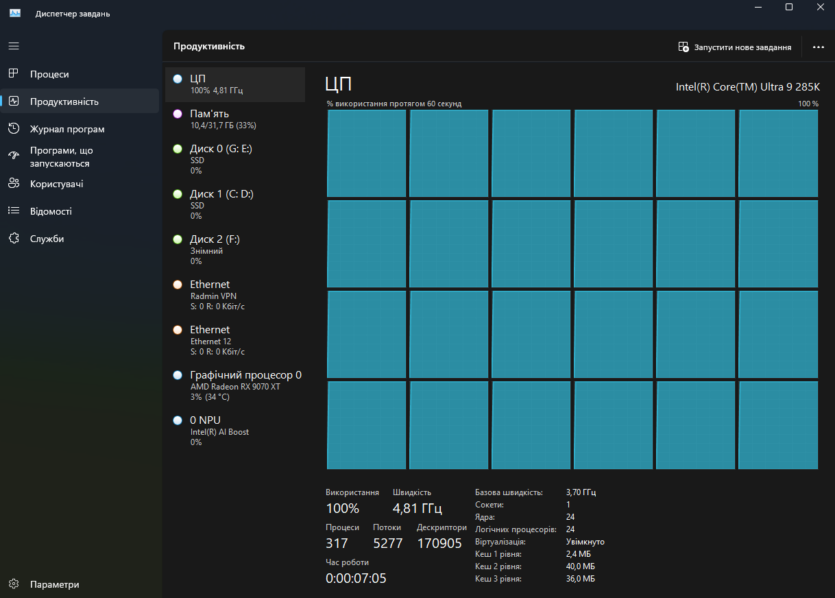Select the 0 NPU Intel AI Boost item
The width and height of the screenshot is (835, 598).
tap(235, 430)
